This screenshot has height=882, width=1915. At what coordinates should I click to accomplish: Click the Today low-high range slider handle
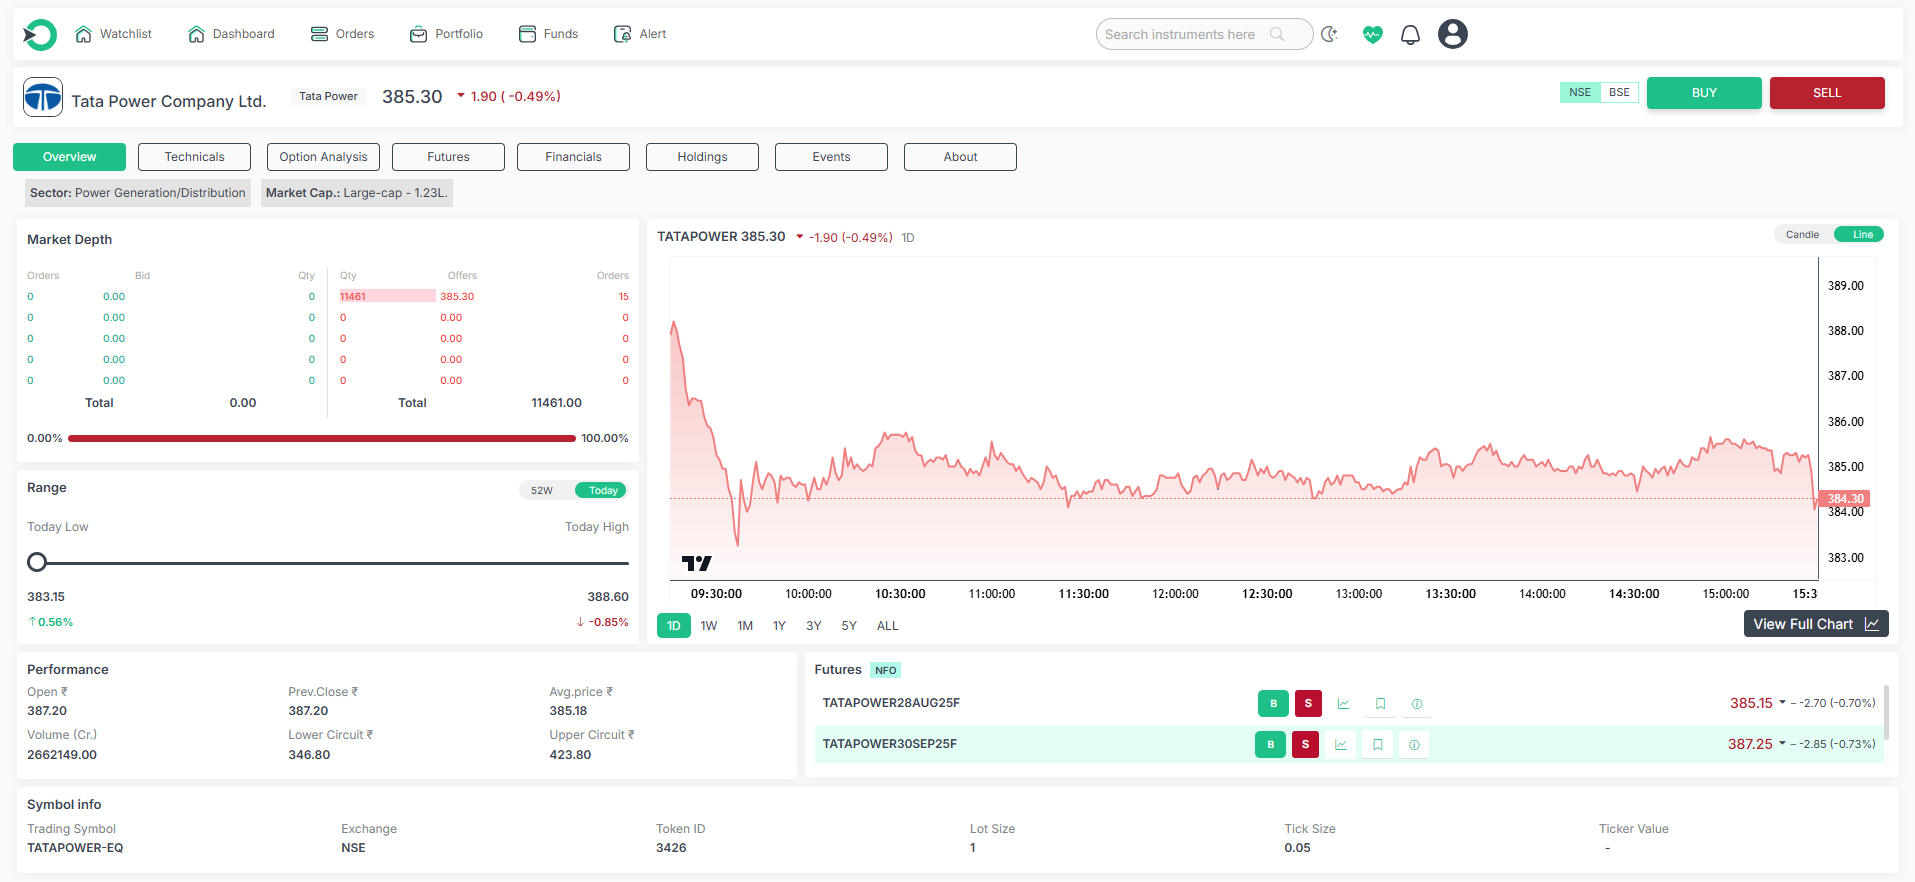[37, 562]
